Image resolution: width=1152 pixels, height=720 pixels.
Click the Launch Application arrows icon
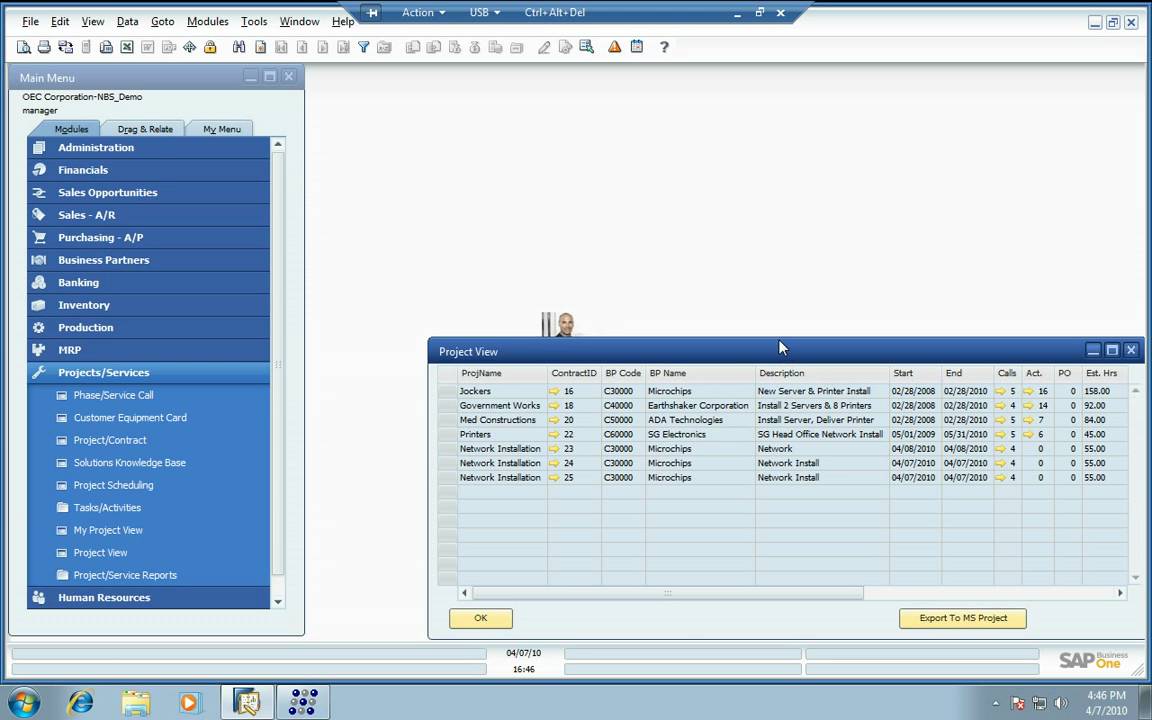pyautogui.click(x=190, y=47)
